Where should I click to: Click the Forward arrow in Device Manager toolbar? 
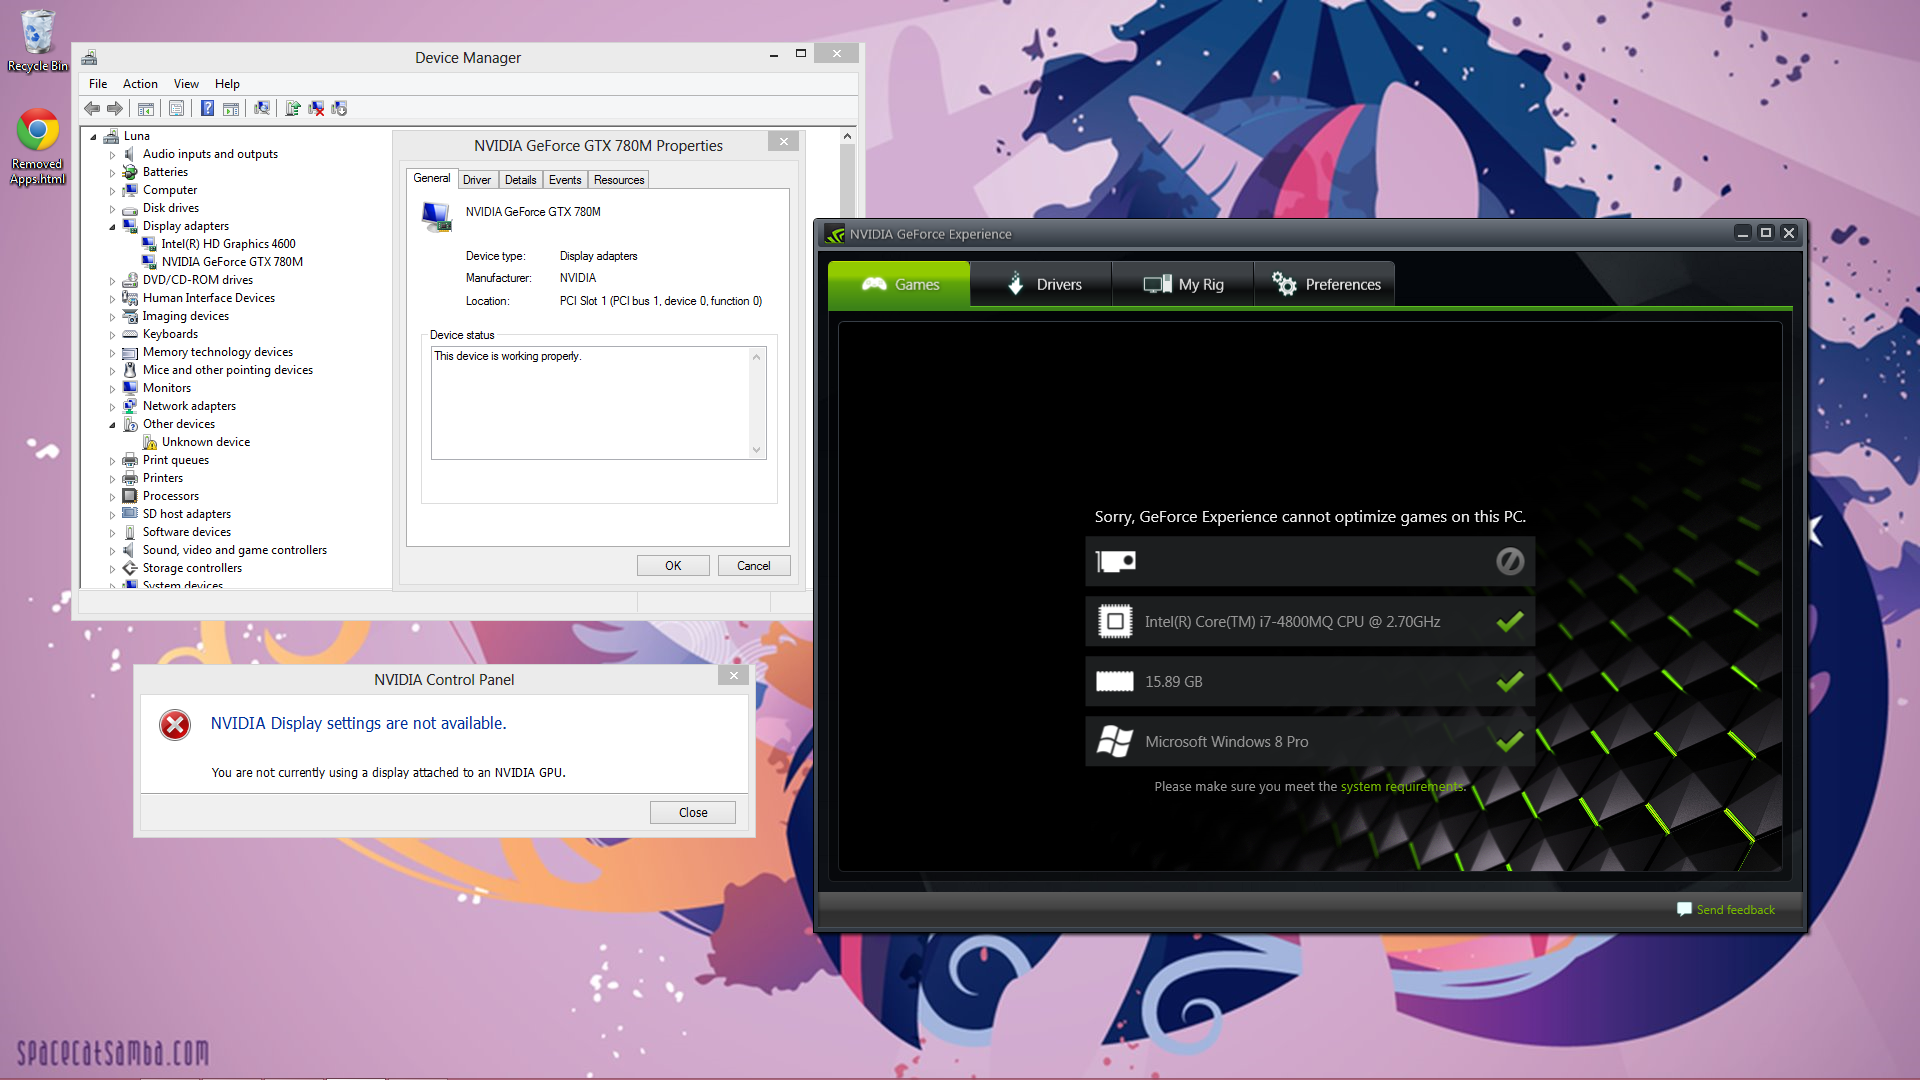(115, 108)
